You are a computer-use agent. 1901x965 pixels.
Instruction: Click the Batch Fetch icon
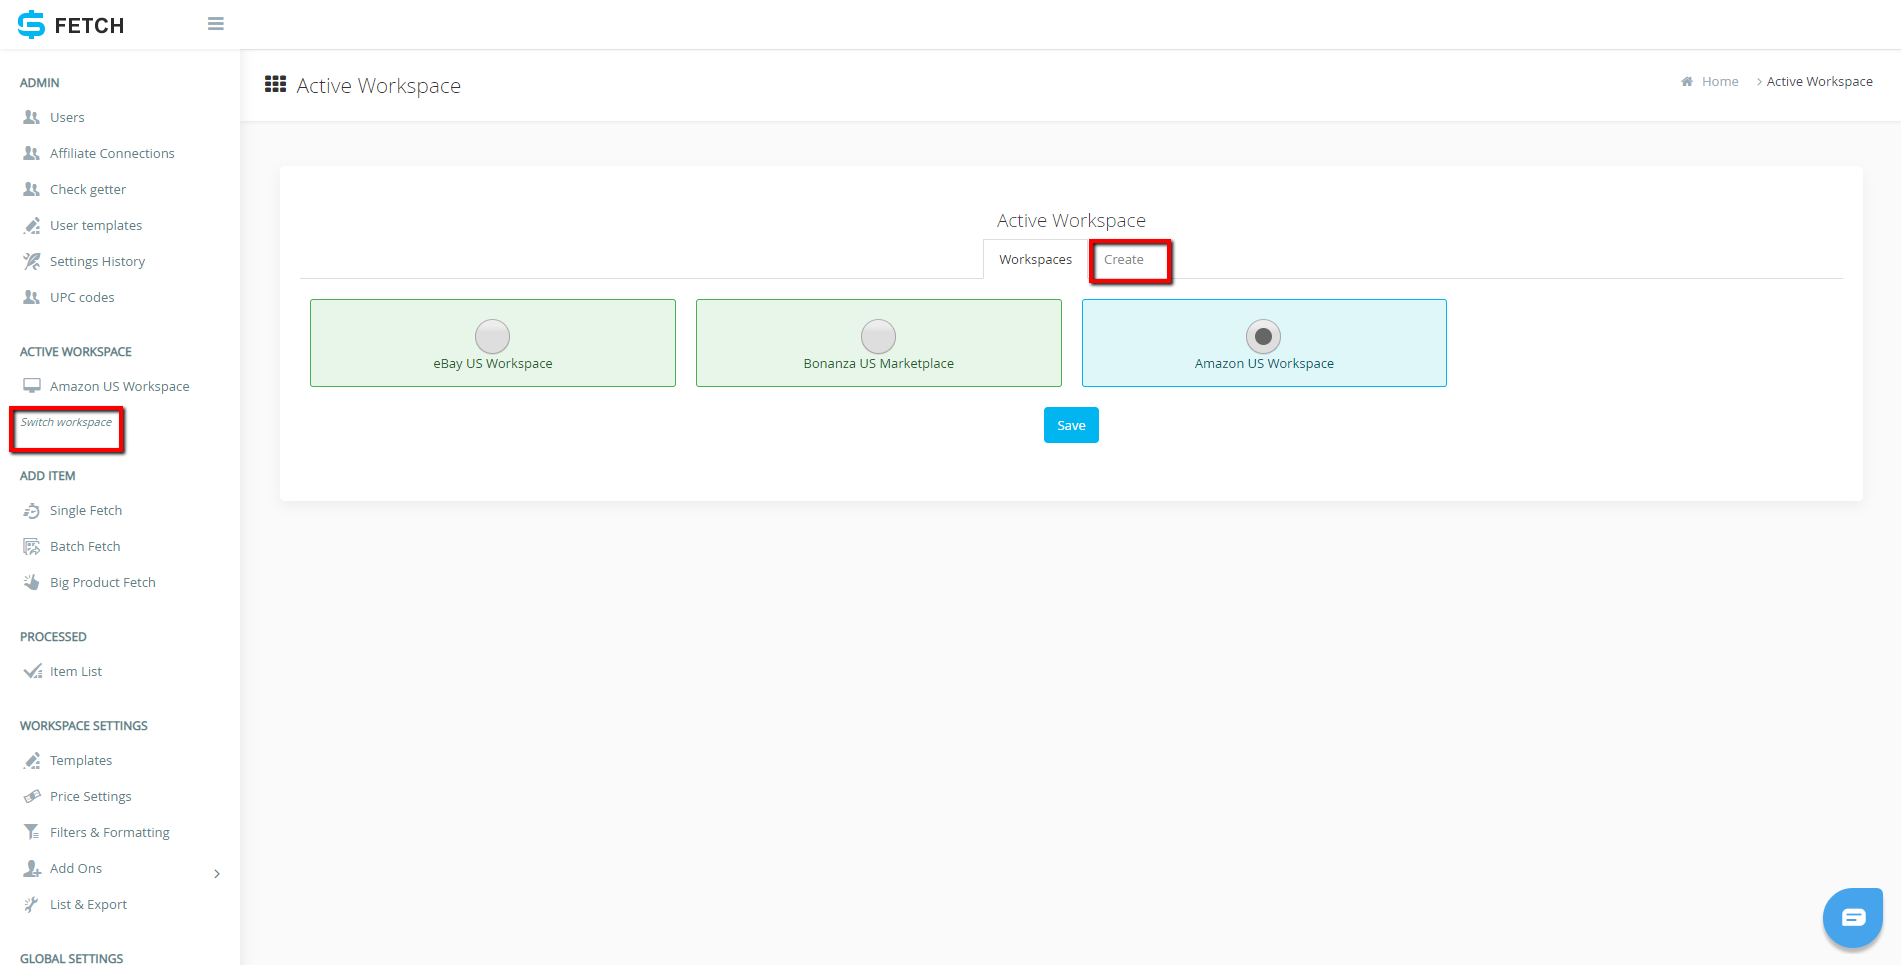click(32, 546)
